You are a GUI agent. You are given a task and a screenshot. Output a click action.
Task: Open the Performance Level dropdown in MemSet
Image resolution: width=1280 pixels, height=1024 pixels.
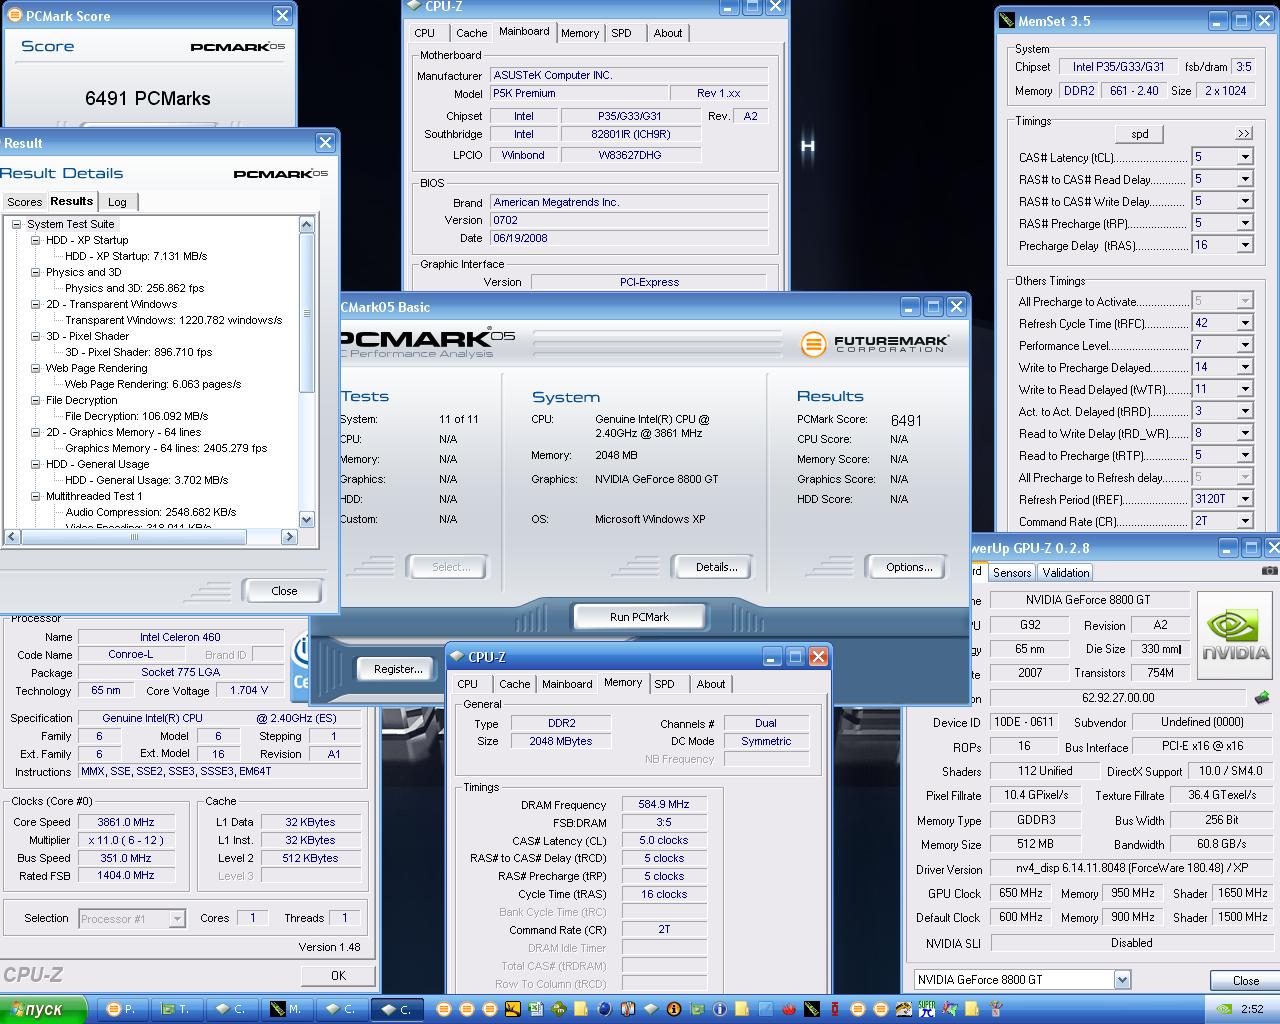1245,345
